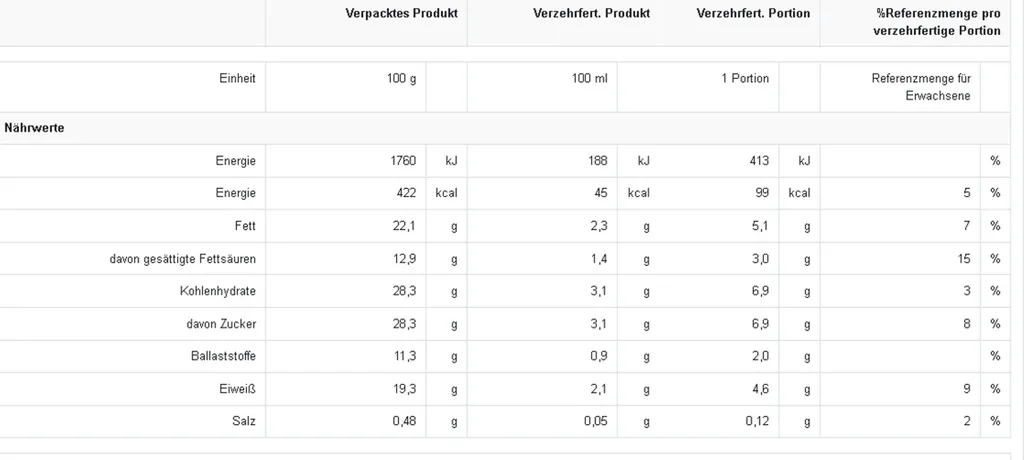Image resolution: width=1024 pixels, height=460 pixels.
Task: Select the Einheit row label
Action: [237, 78]
